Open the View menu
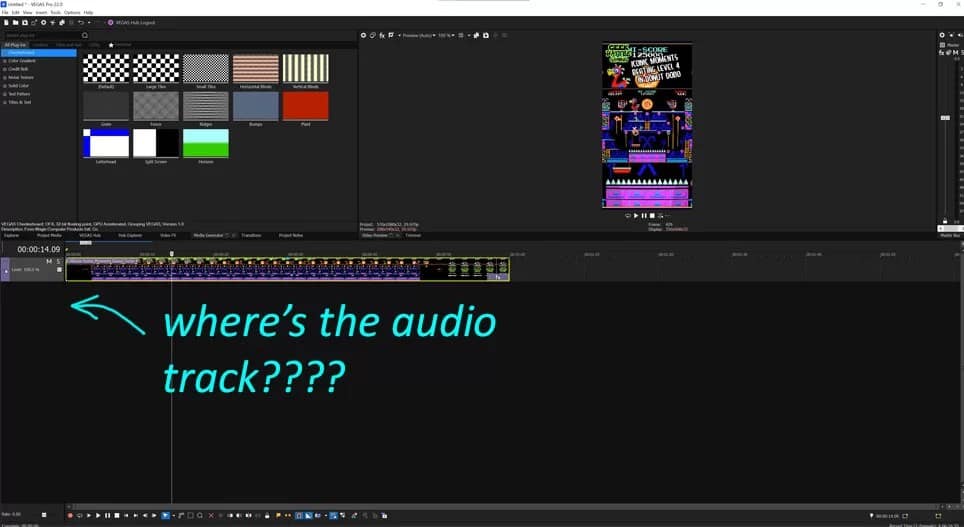The width and height of the screenshot is (964, 527). [x=28, y=12]
